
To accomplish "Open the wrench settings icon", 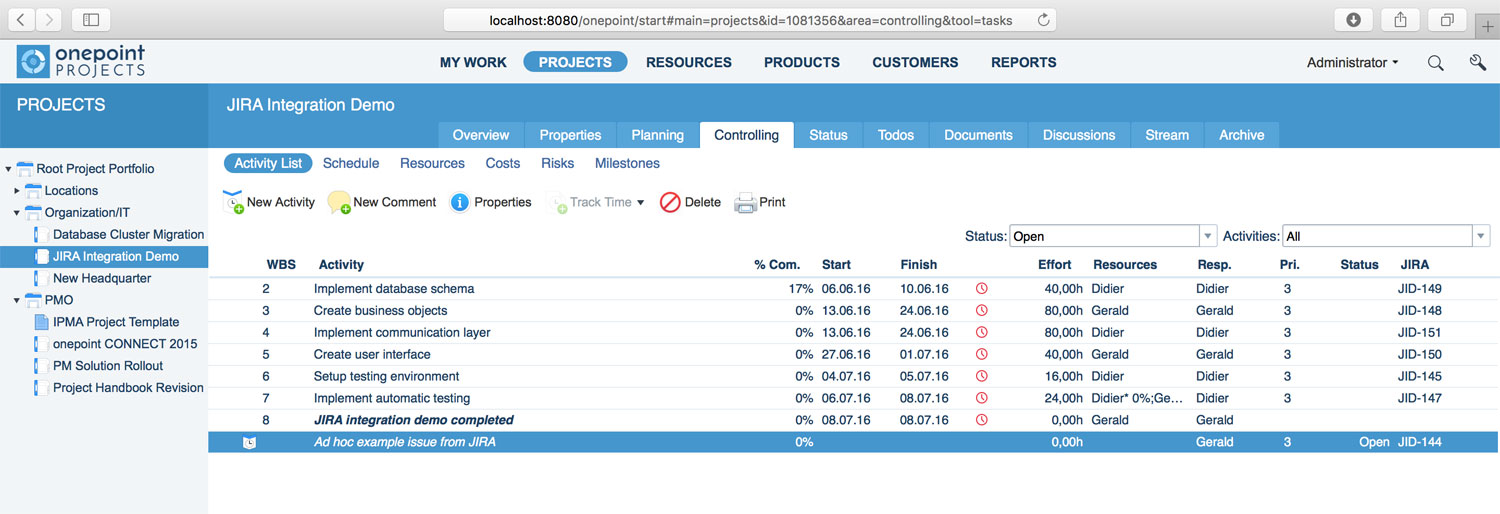I will click(x=1477, y=62).
